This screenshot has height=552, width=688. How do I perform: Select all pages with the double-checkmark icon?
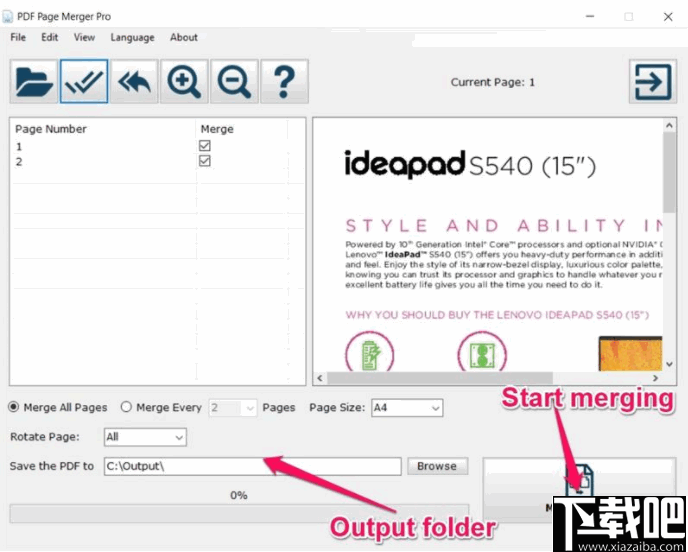click(84, 82)
